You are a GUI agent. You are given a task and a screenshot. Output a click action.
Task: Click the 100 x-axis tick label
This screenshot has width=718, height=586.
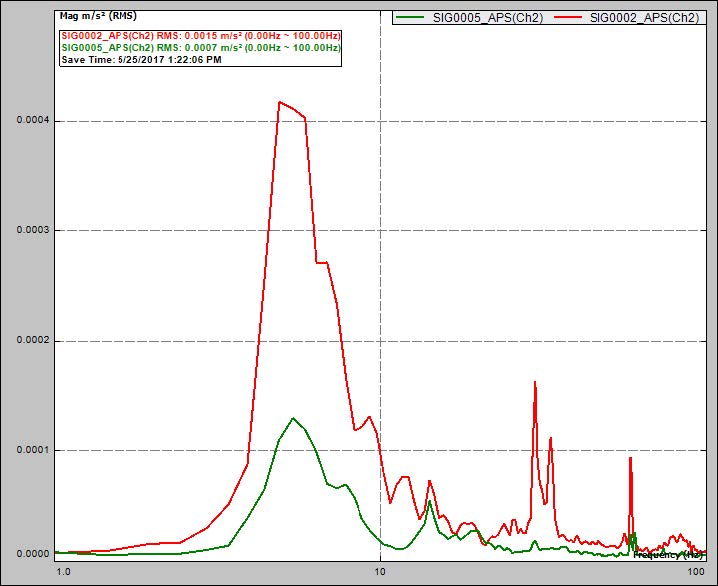(695, 573)
